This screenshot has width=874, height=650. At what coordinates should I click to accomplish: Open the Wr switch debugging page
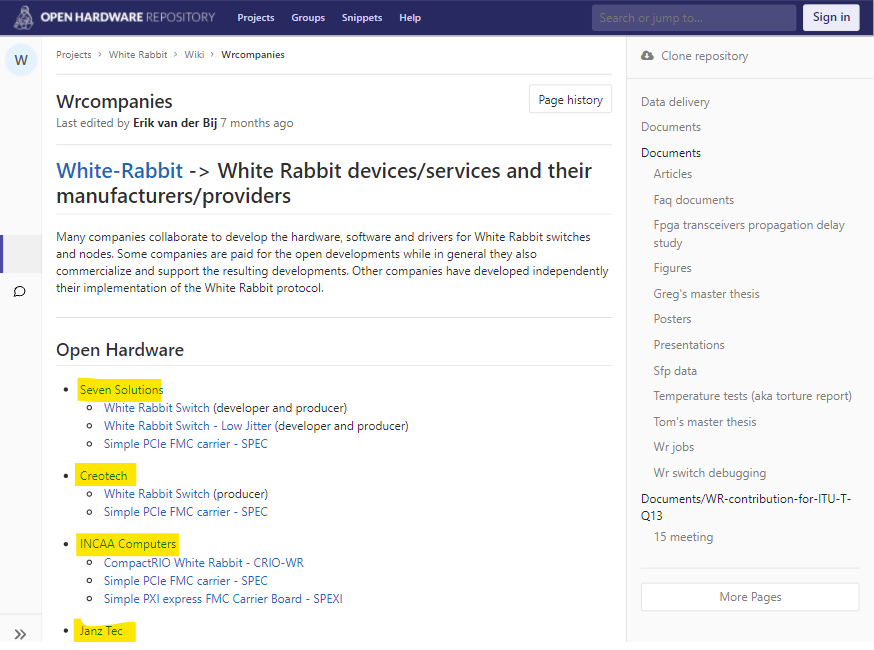[x=710, y=473]
